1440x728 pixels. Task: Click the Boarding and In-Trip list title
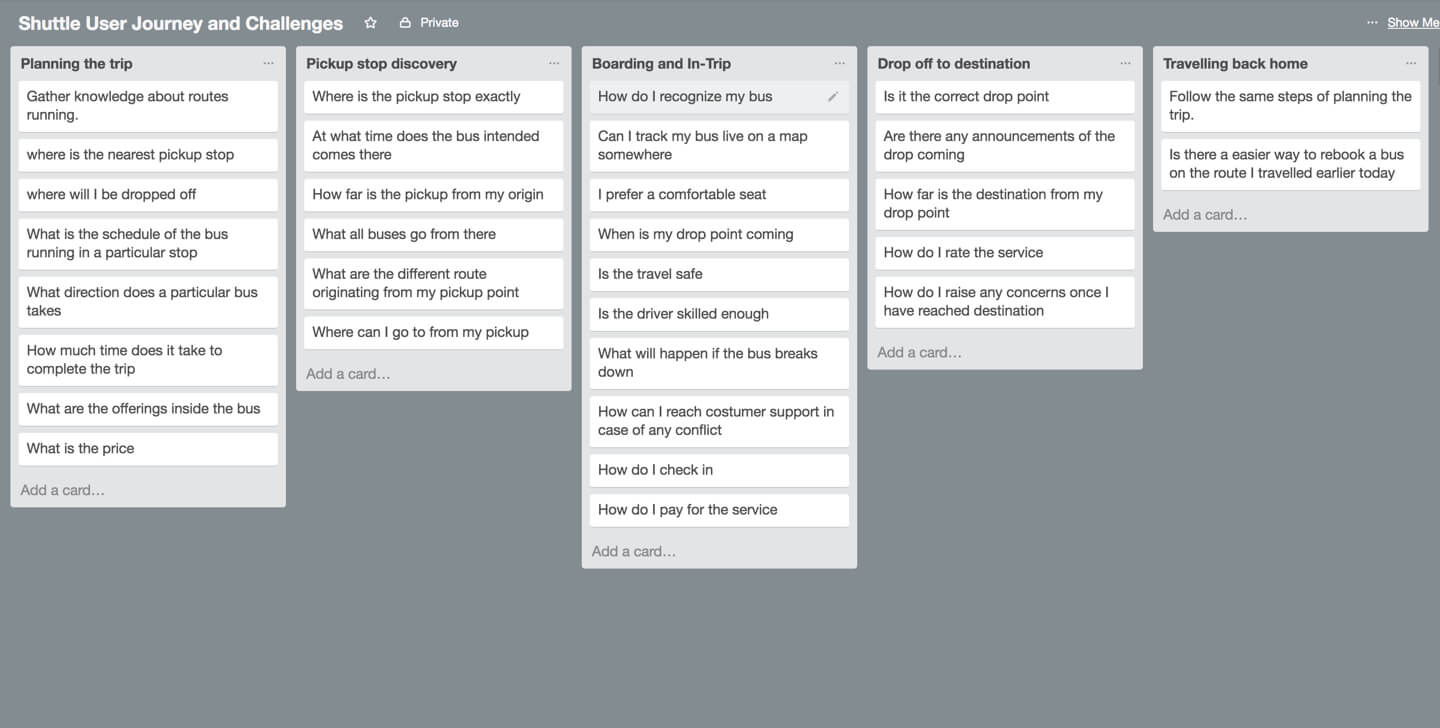tap(661, 63)
